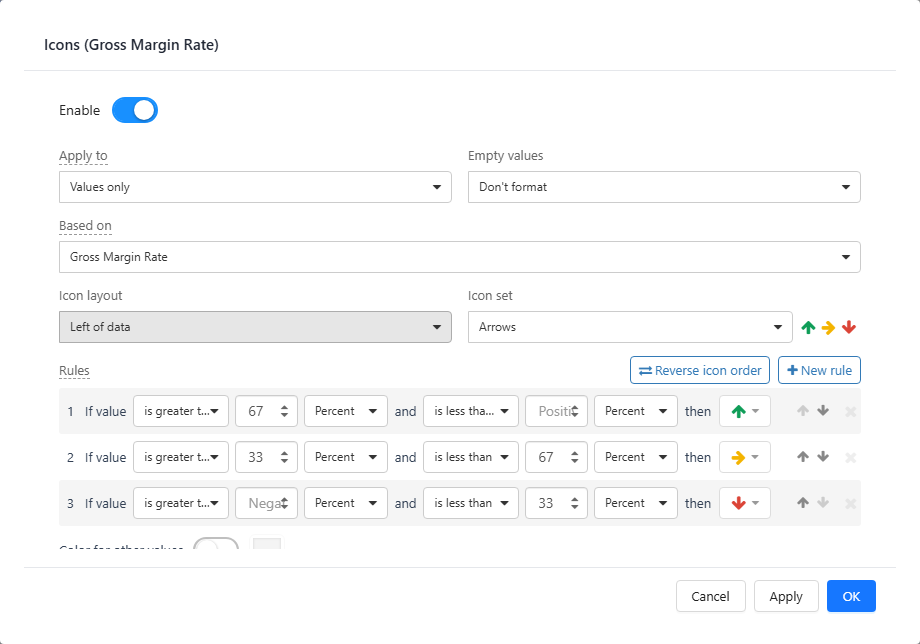Open rule 3 first Percent unit dropdown
The height and width of the screenshot is (644, 920).
click(x=346, y=503)
